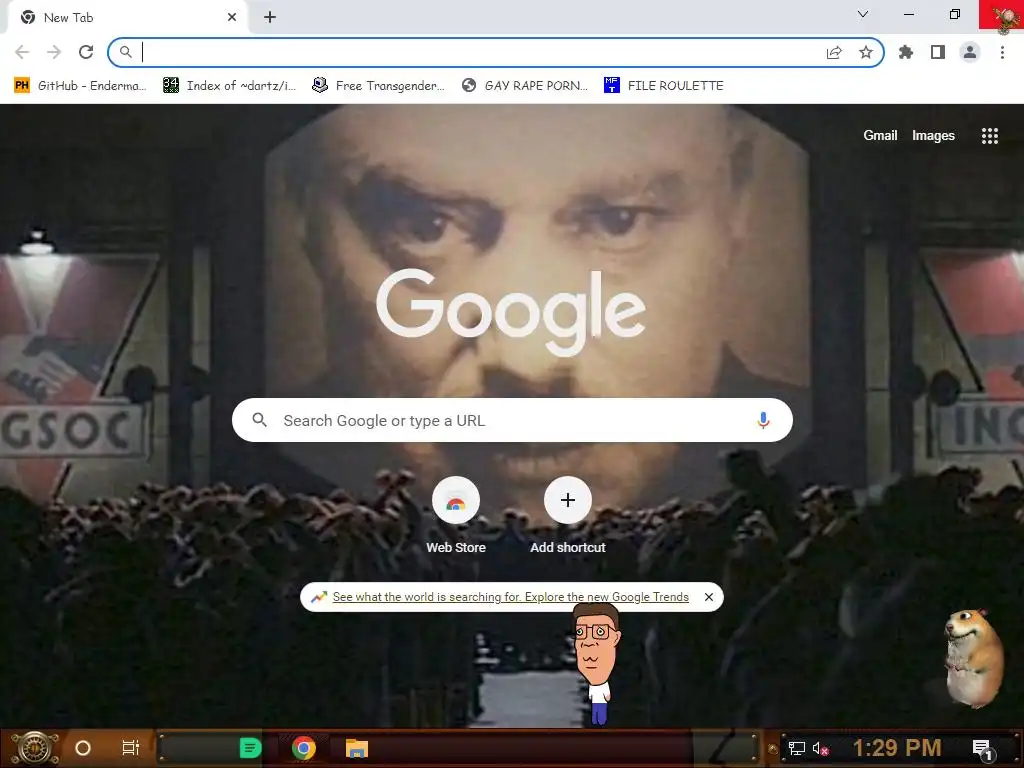Close the New Tab tab
Viewport: 1024px width, 768px height.
pos(232,18)
